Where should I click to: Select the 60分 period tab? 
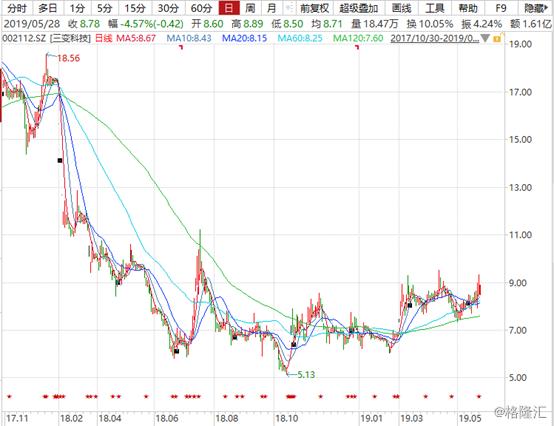click(x=201, y=8)
